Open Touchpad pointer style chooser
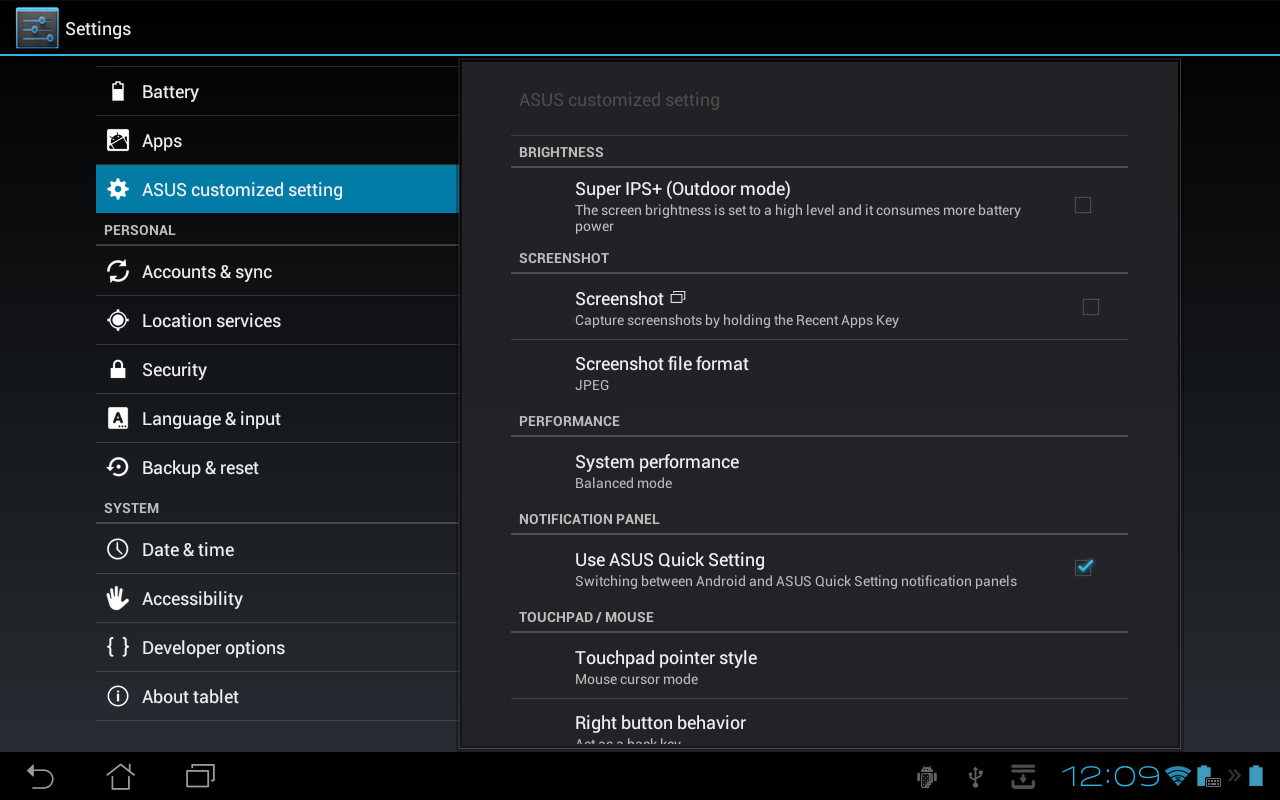The width and height of the screenshot is (1280, 800). (x=819, y=667)
